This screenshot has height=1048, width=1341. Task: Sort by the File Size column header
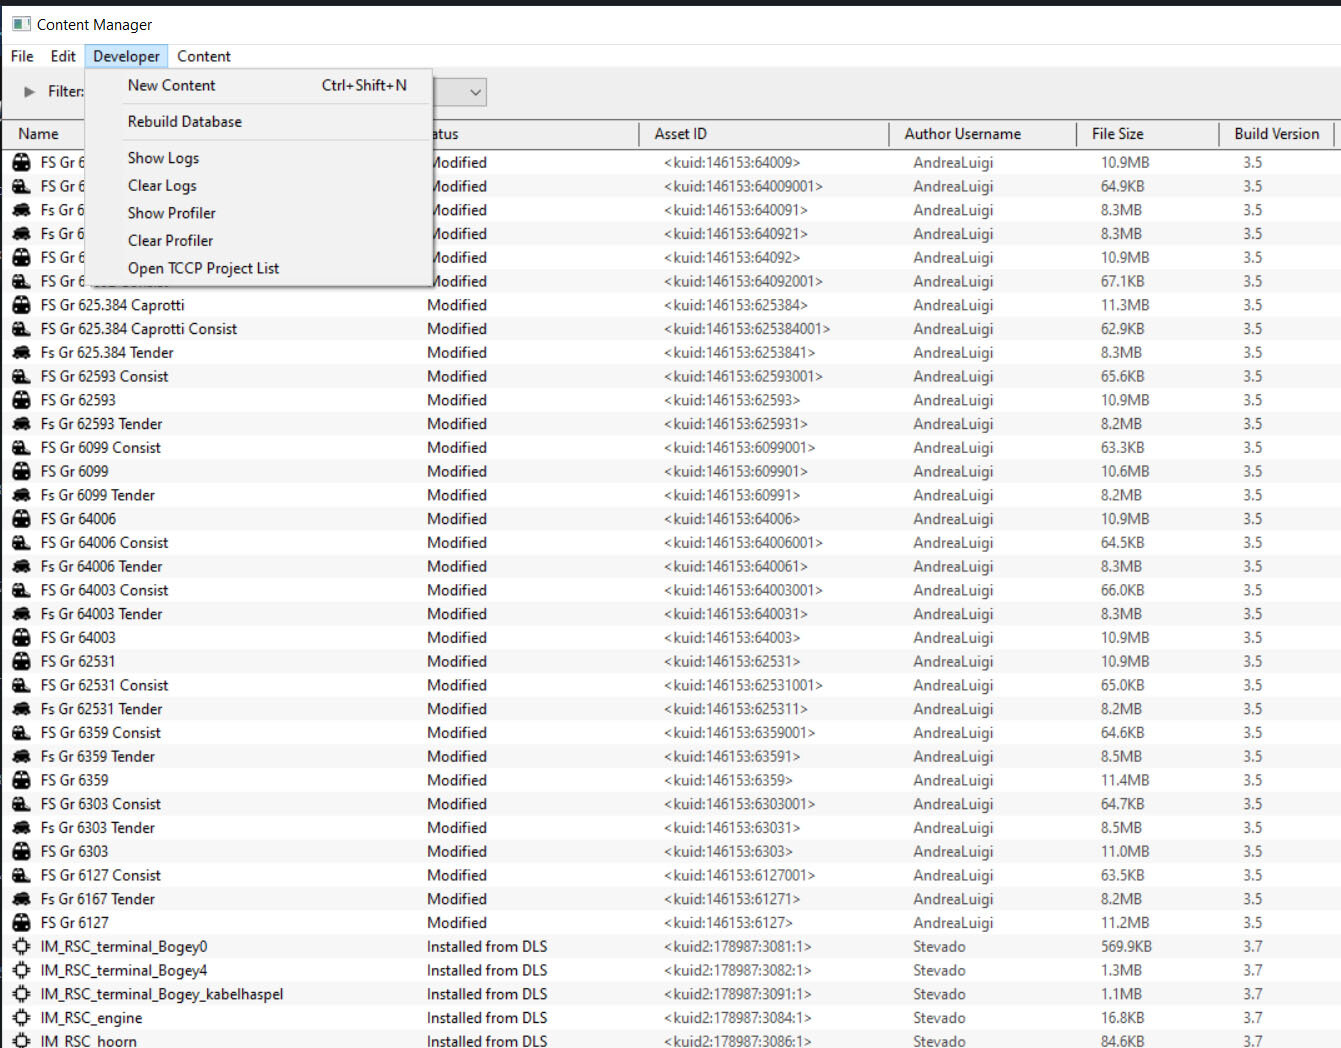point(1148,134)
